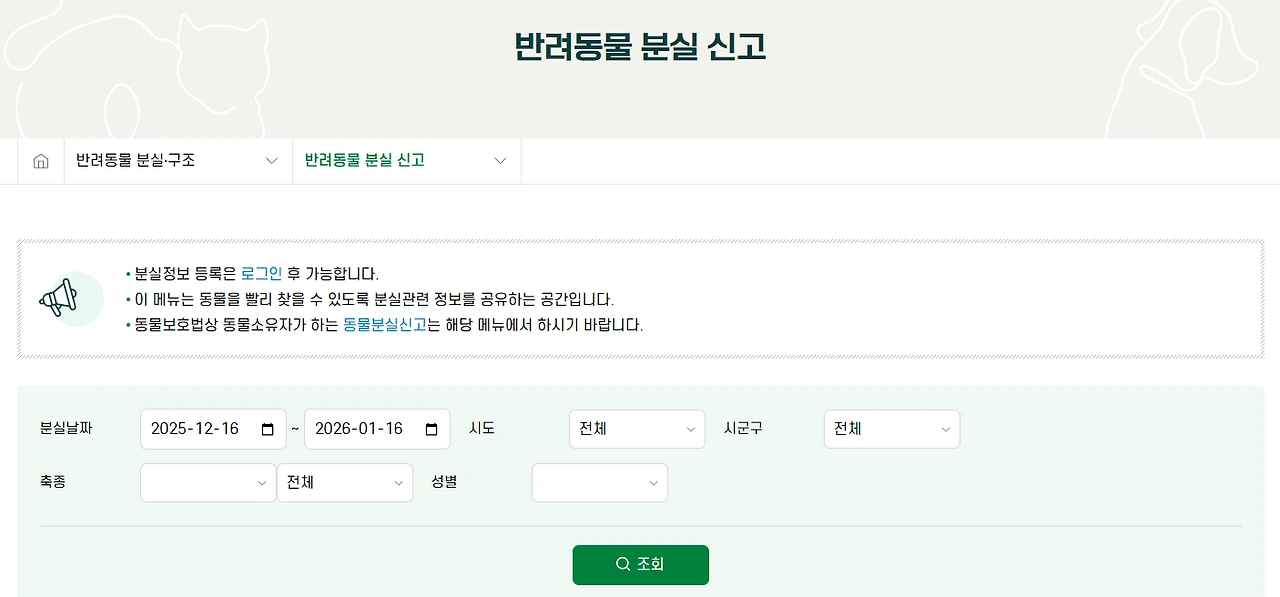The height and width of the screenshot is (597, 1280).
Task: Click the chevron on the 성별 dropdown
Action: coord(654,482)
